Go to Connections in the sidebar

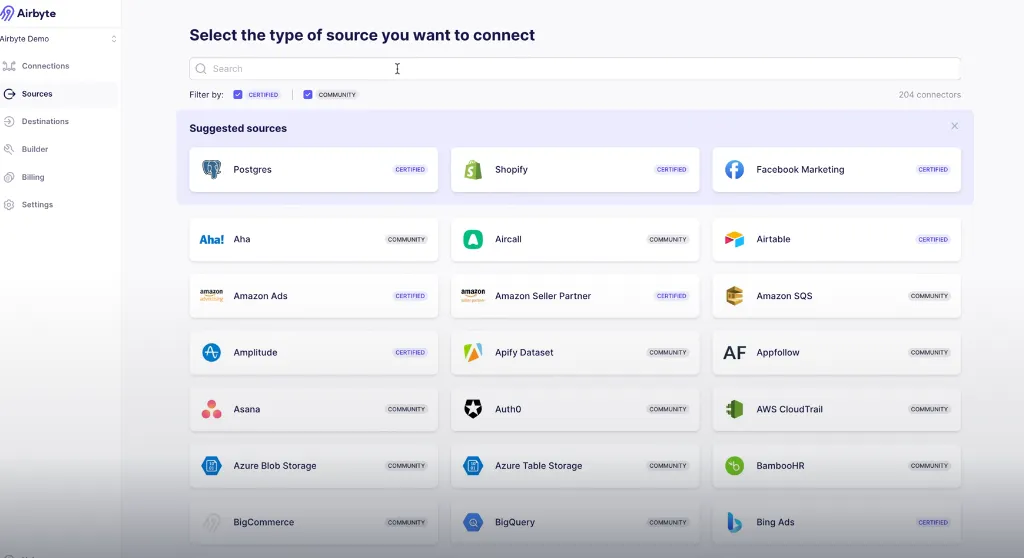[45, 66]
